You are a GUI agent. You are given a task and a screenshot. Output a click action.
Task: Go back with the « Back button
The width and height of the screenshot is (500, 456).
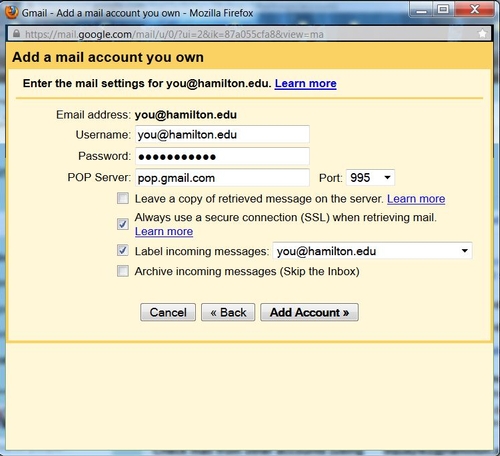click(228, 312)
